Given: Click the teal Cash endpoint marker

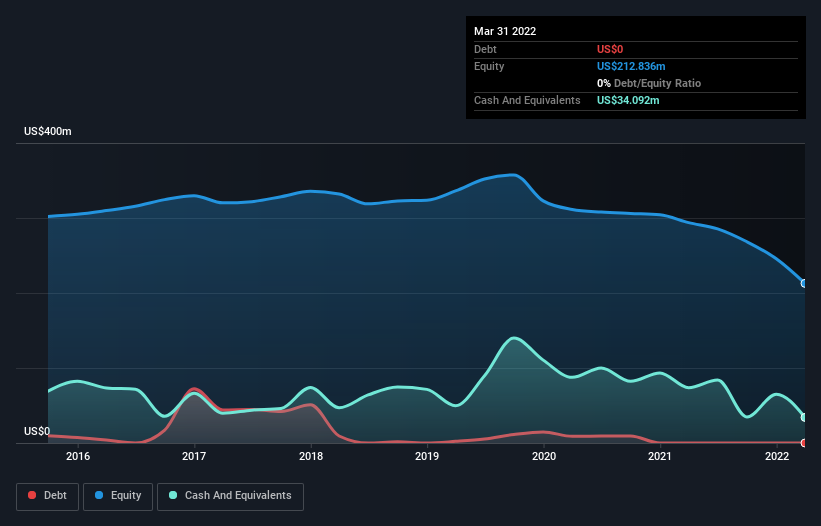Looking at the screenshot, I should [x=804, y=417].
